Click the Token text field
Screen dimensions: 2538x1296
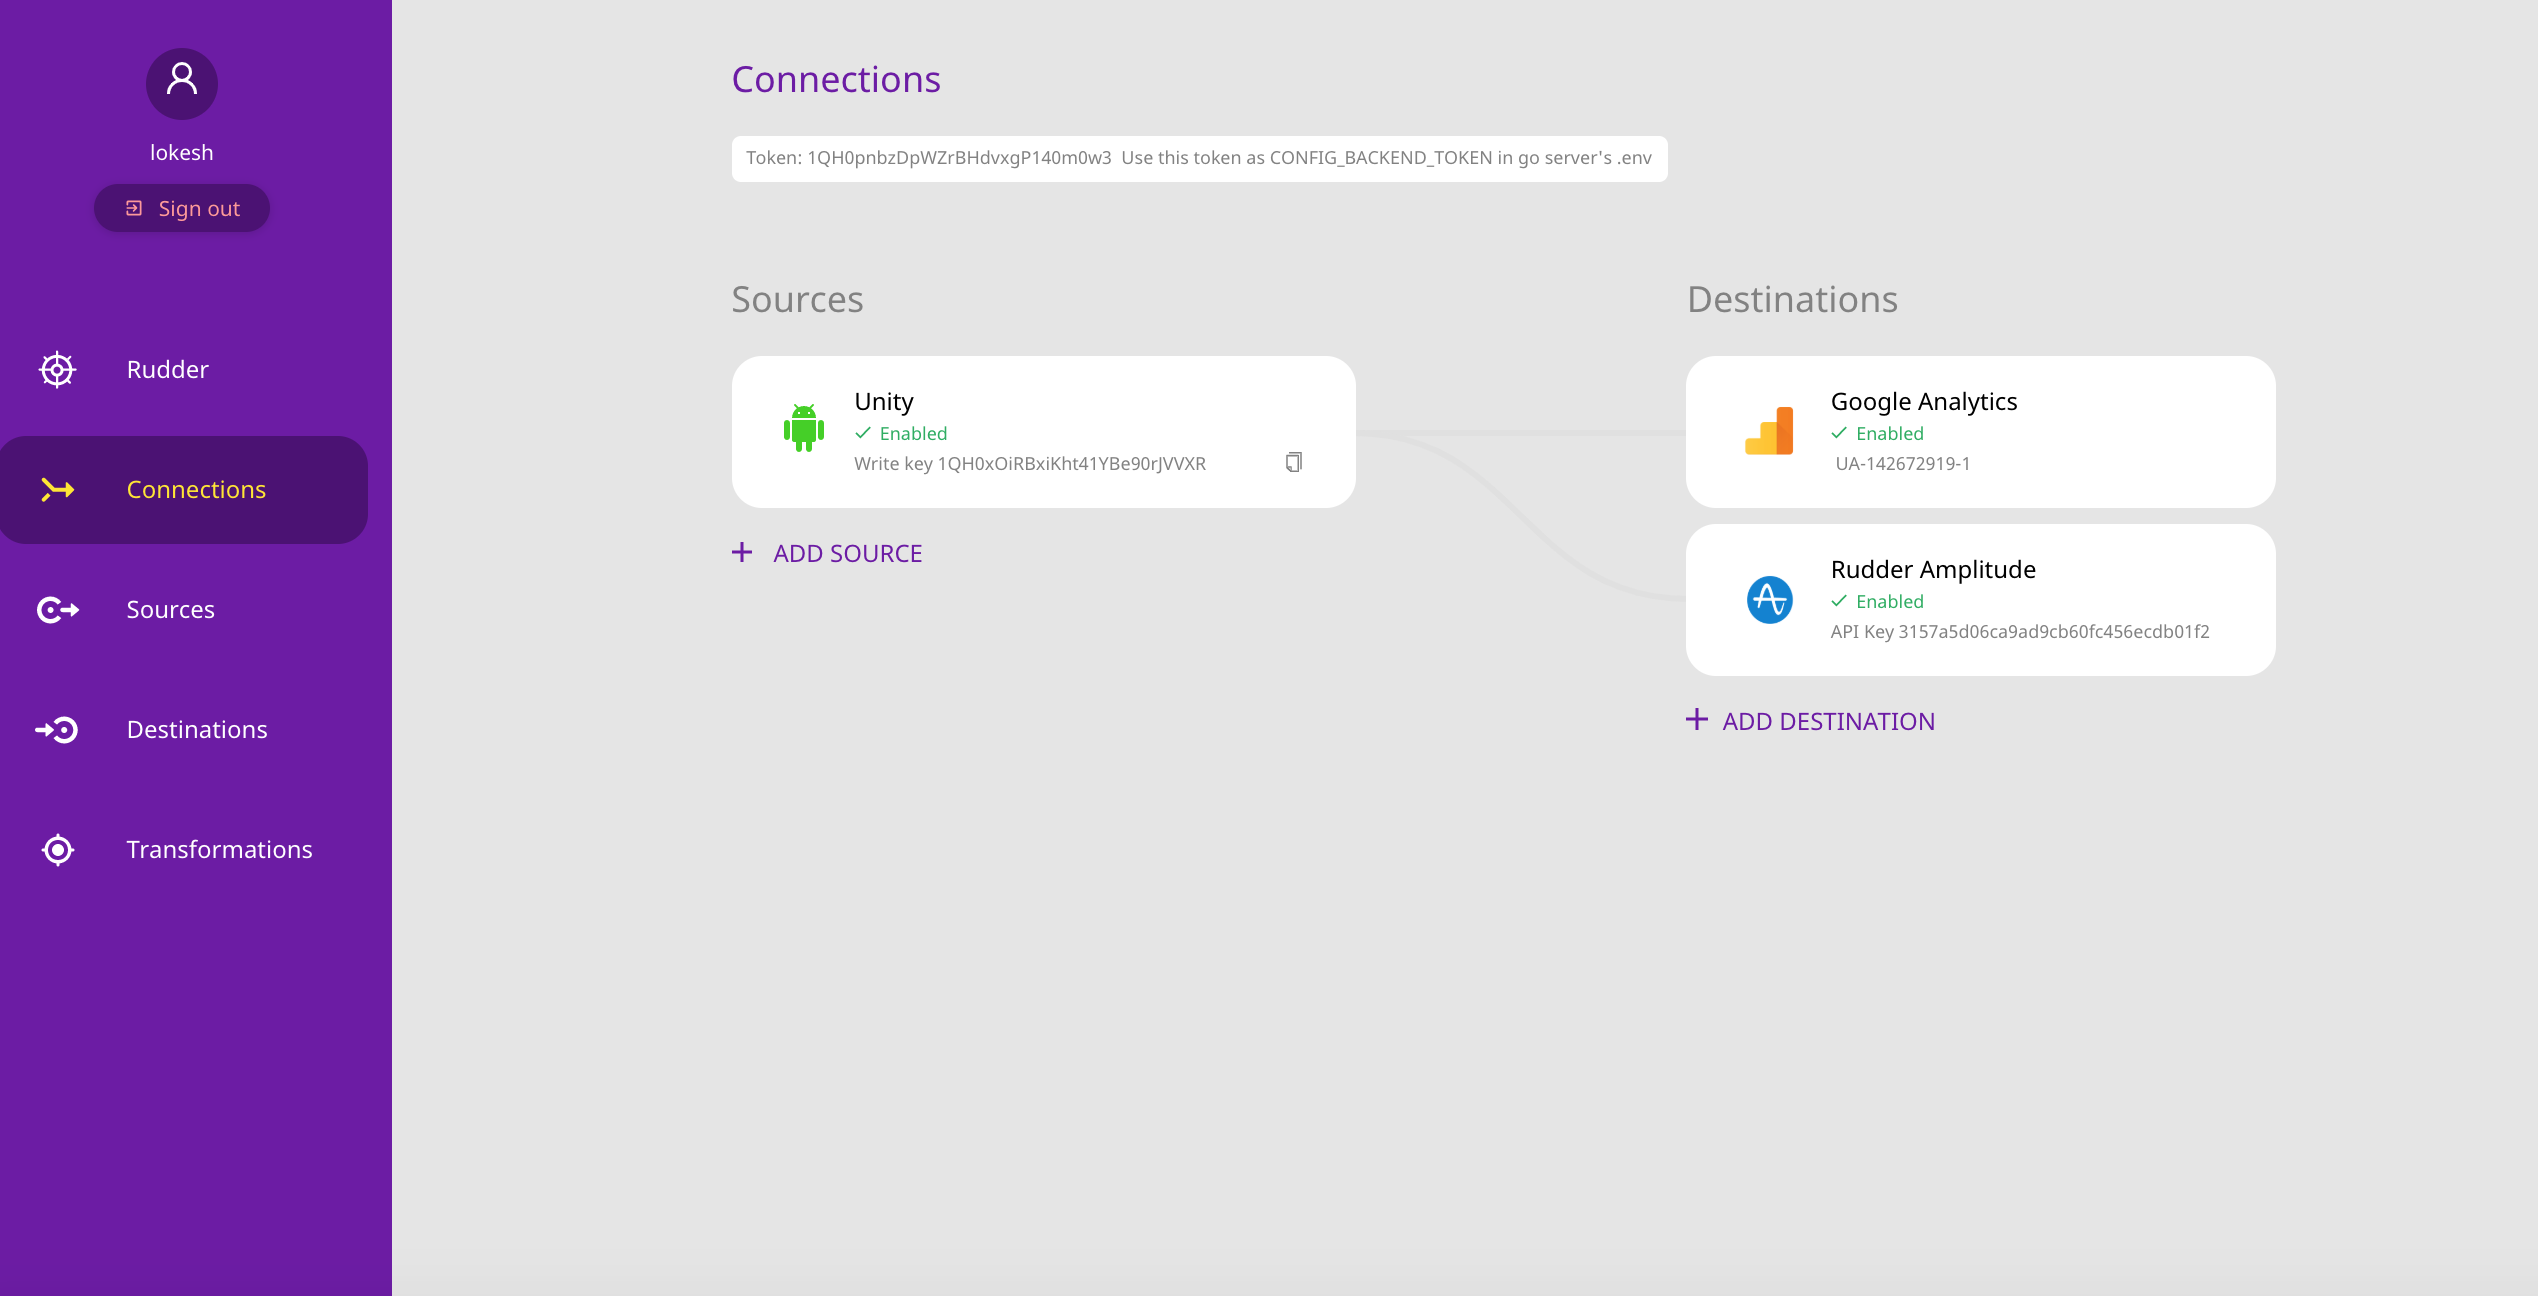[x=1198, y=158]
